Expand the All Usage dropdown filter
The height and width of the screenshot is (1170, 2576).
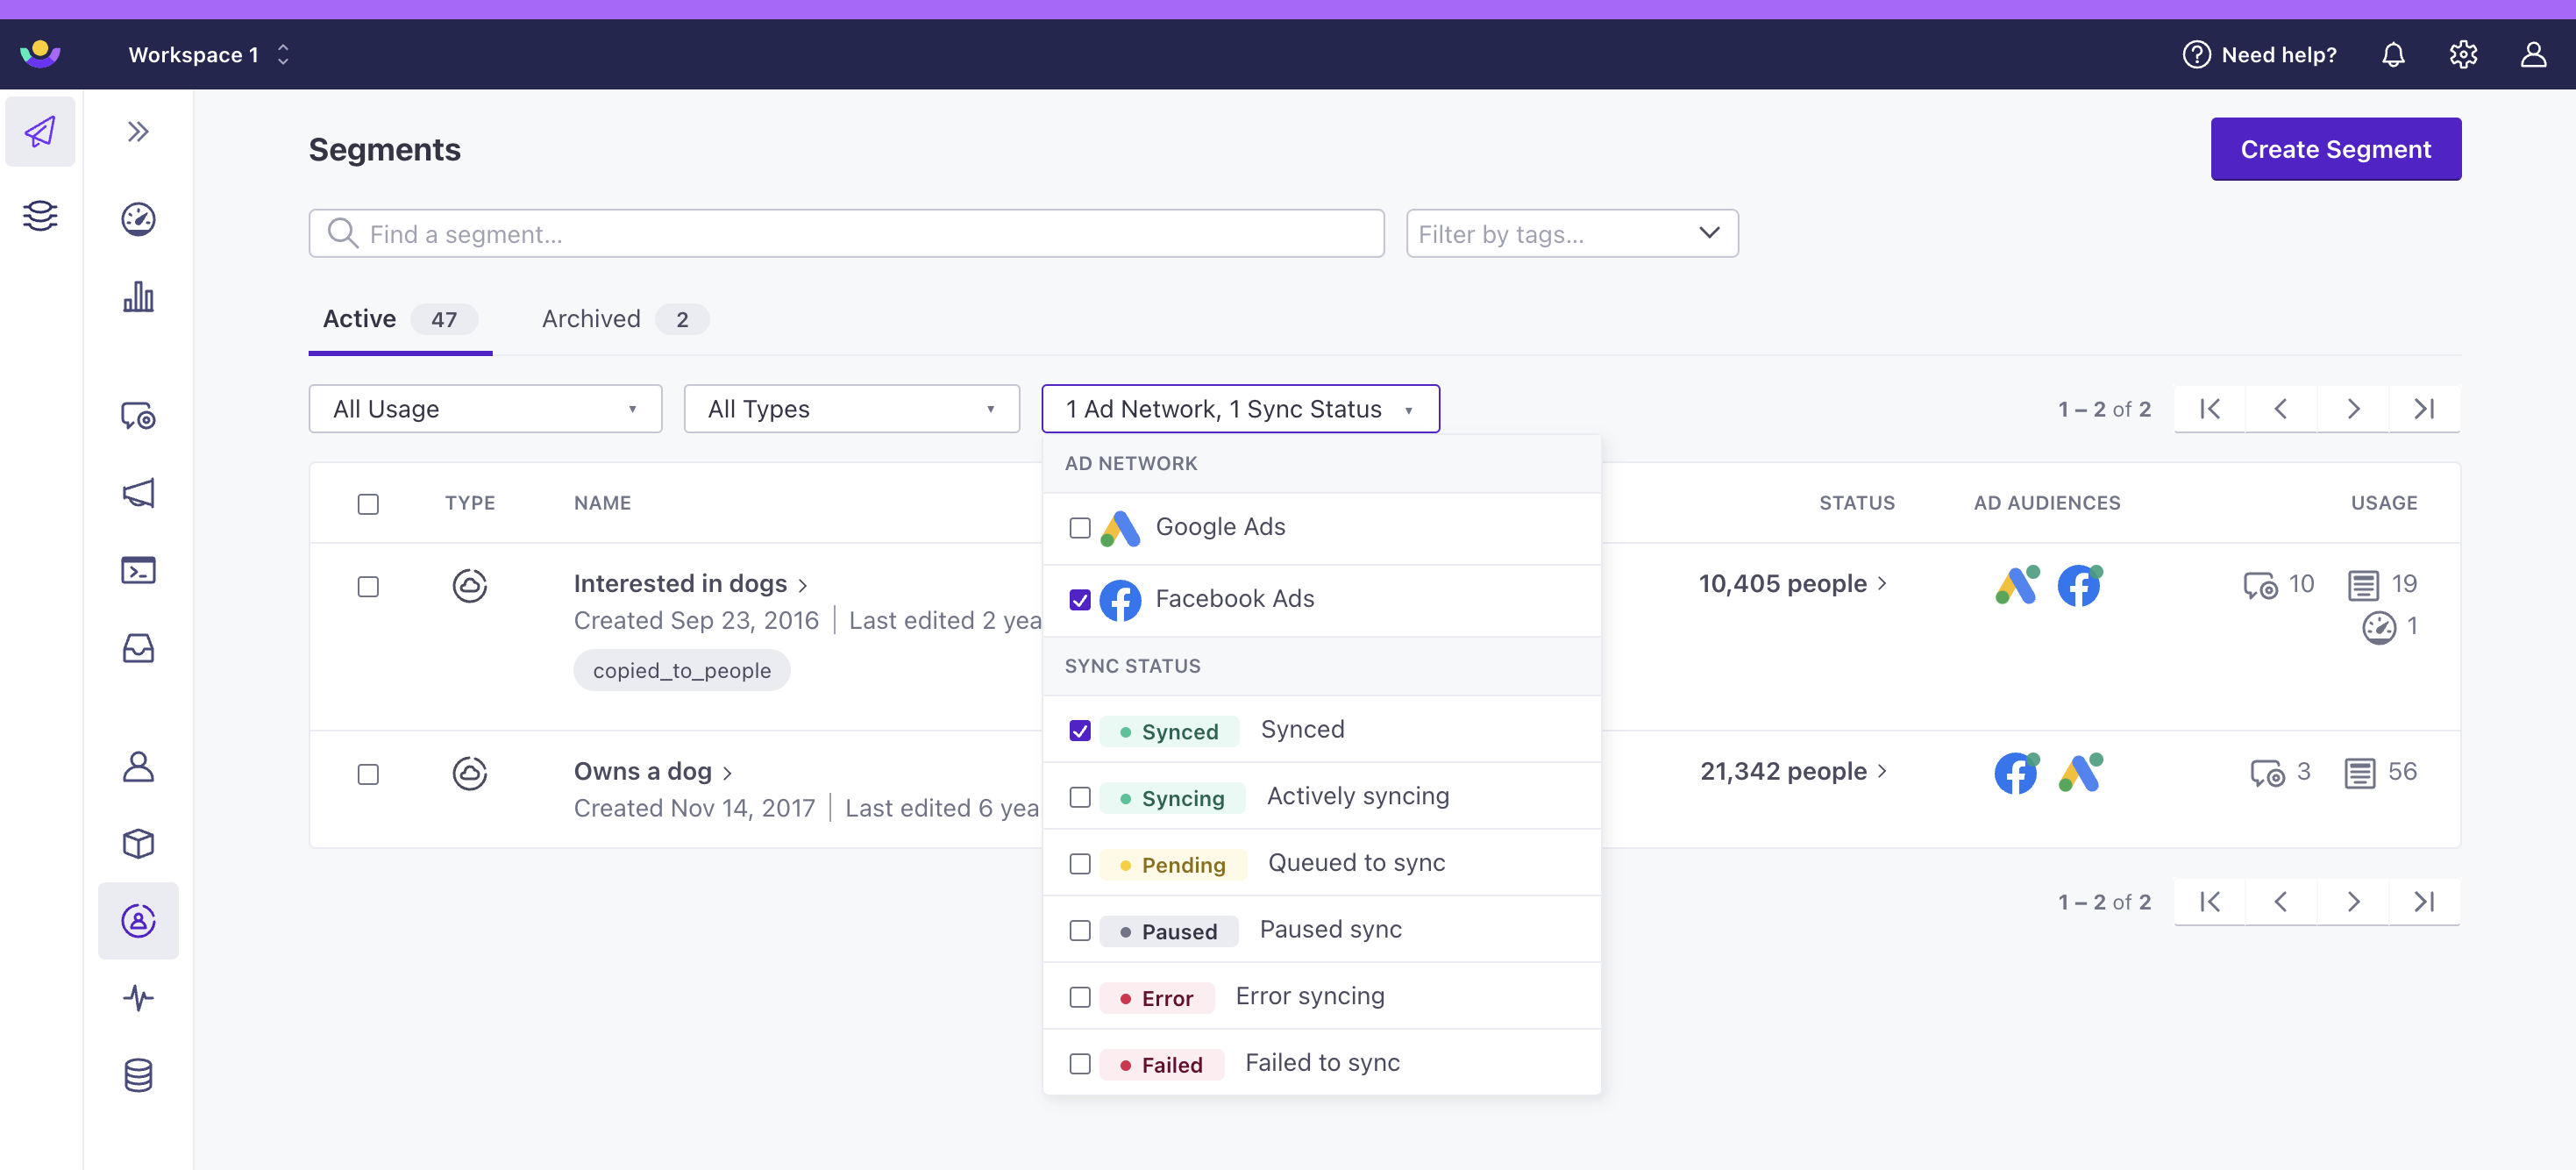click(x=487, y=408)
